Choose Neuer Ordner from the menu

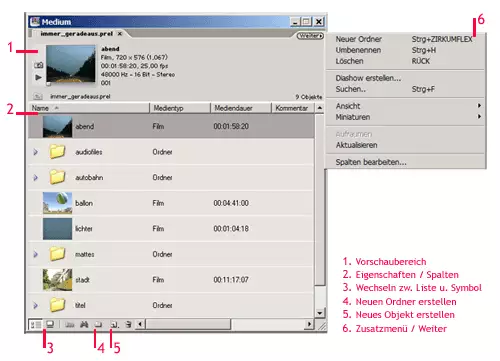tap(405, 39)
